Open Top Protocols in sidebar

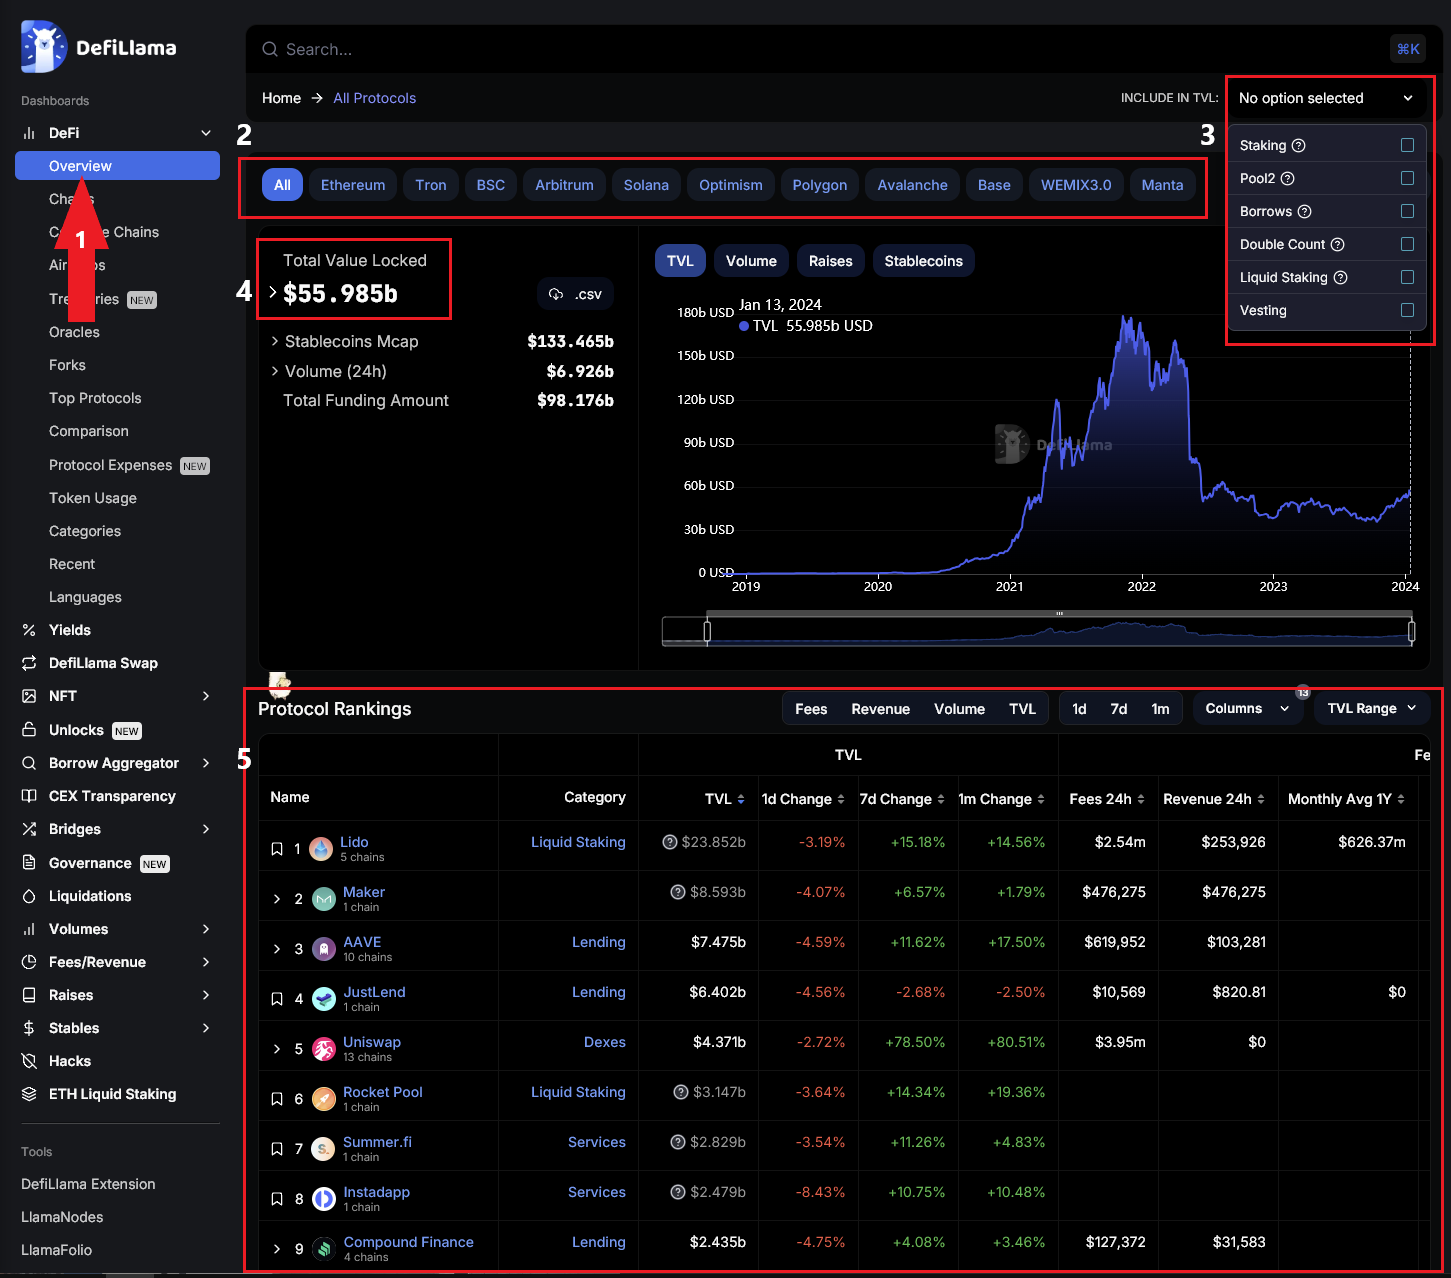click(95, 398)
